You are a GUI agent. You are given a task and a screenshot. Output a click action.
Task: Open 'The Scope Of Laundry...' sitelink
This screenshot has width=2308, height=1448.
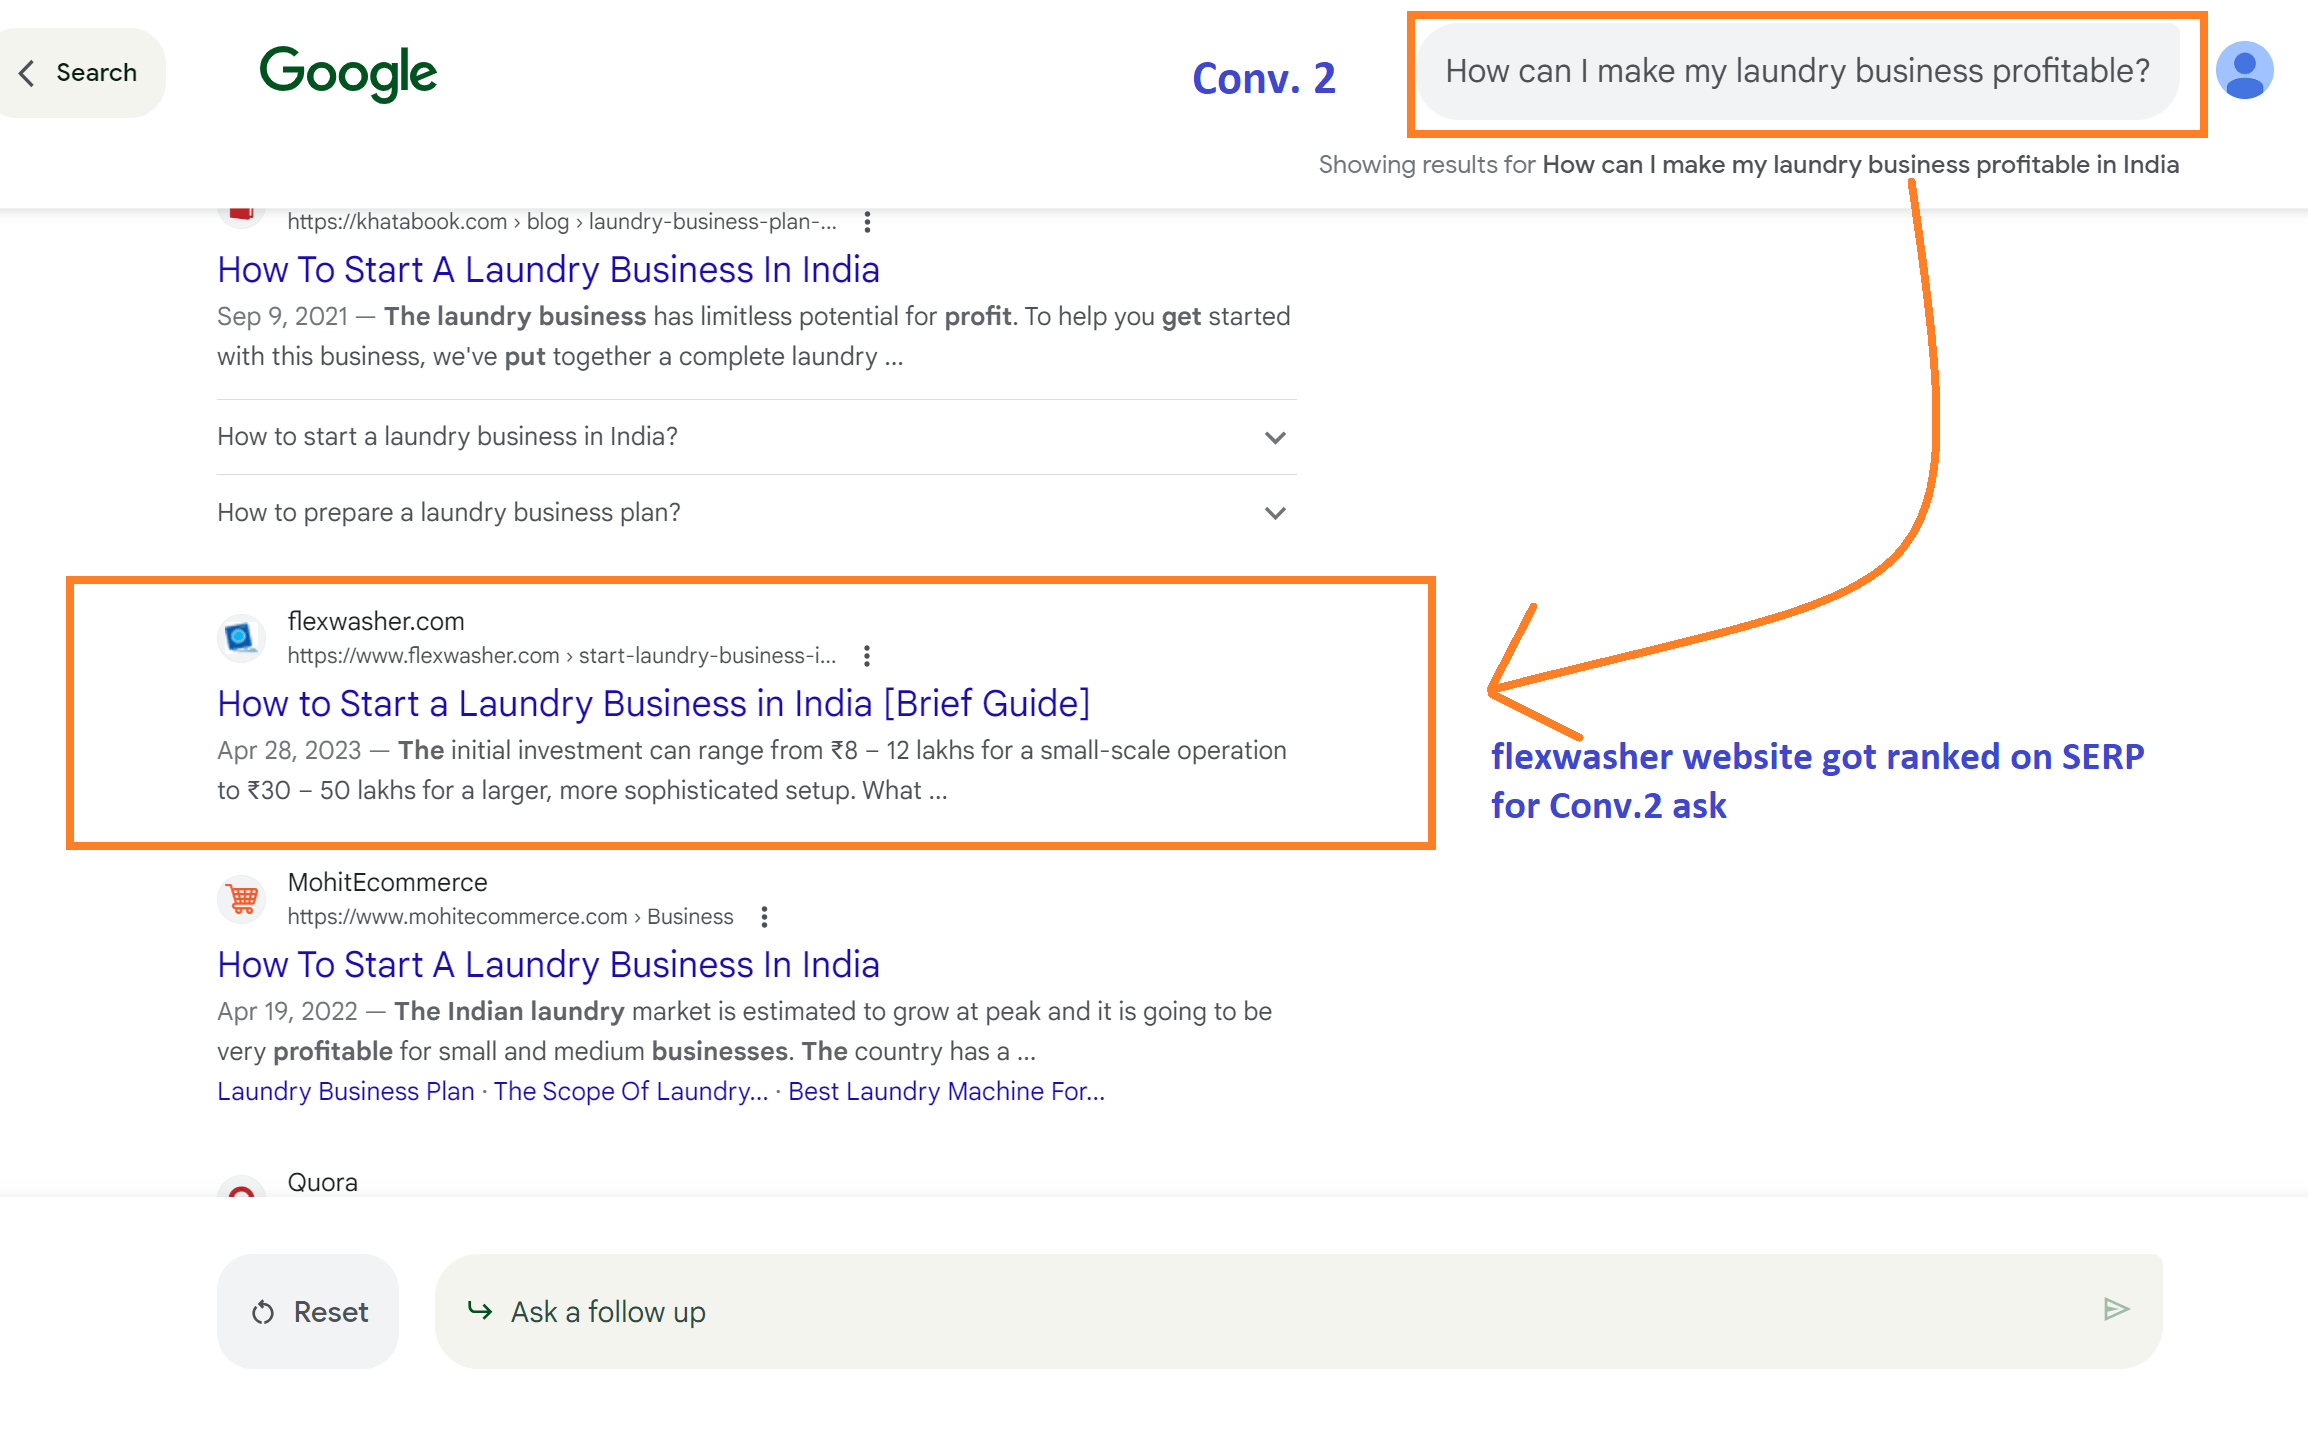pyautogui.click(x=630, y=1092)
